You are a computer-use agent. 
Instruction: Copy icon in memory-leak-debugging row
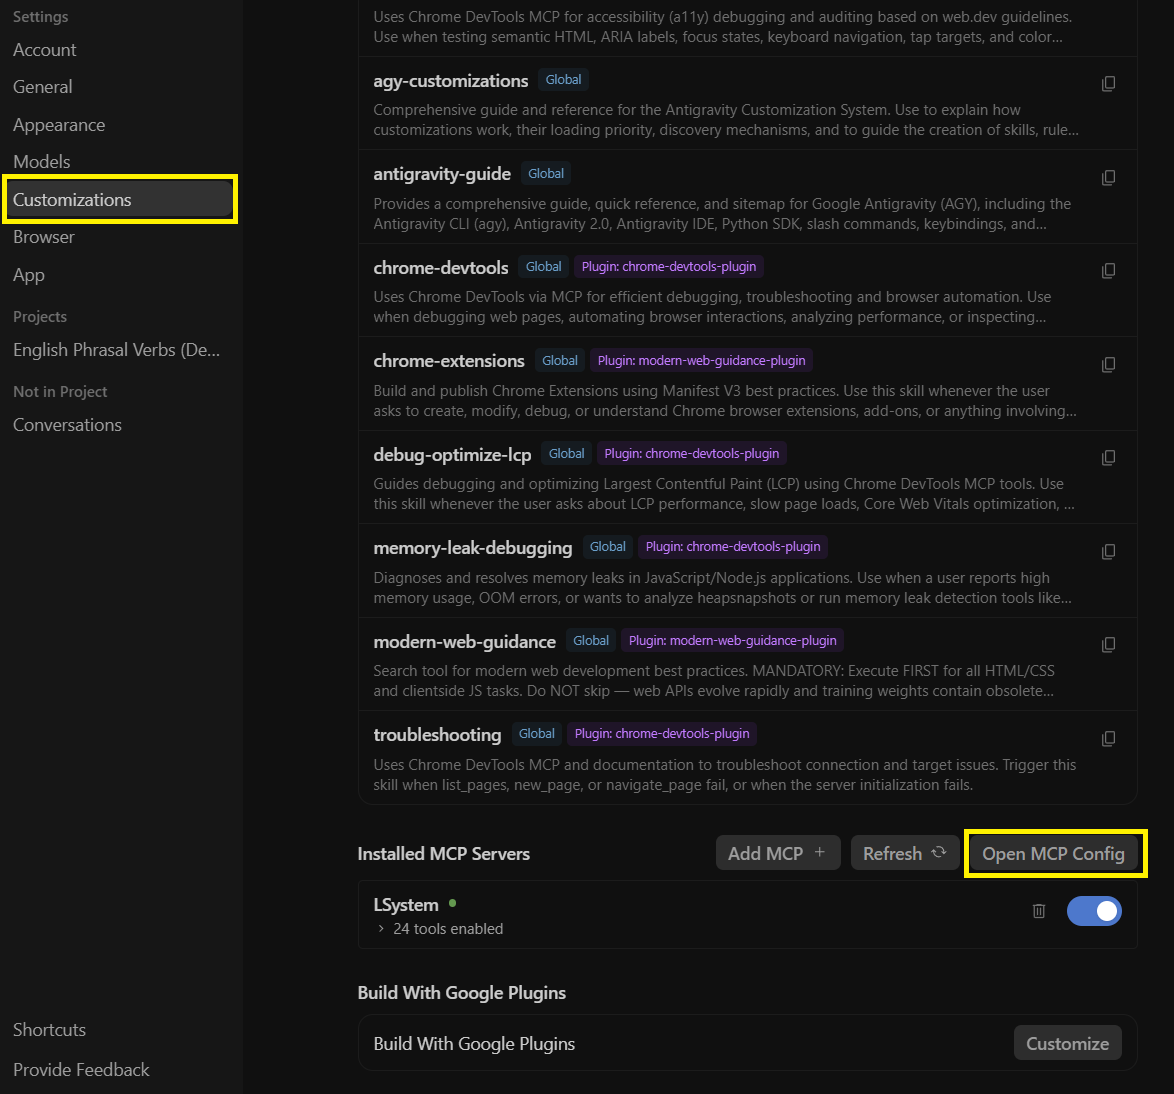[1108, 552]
